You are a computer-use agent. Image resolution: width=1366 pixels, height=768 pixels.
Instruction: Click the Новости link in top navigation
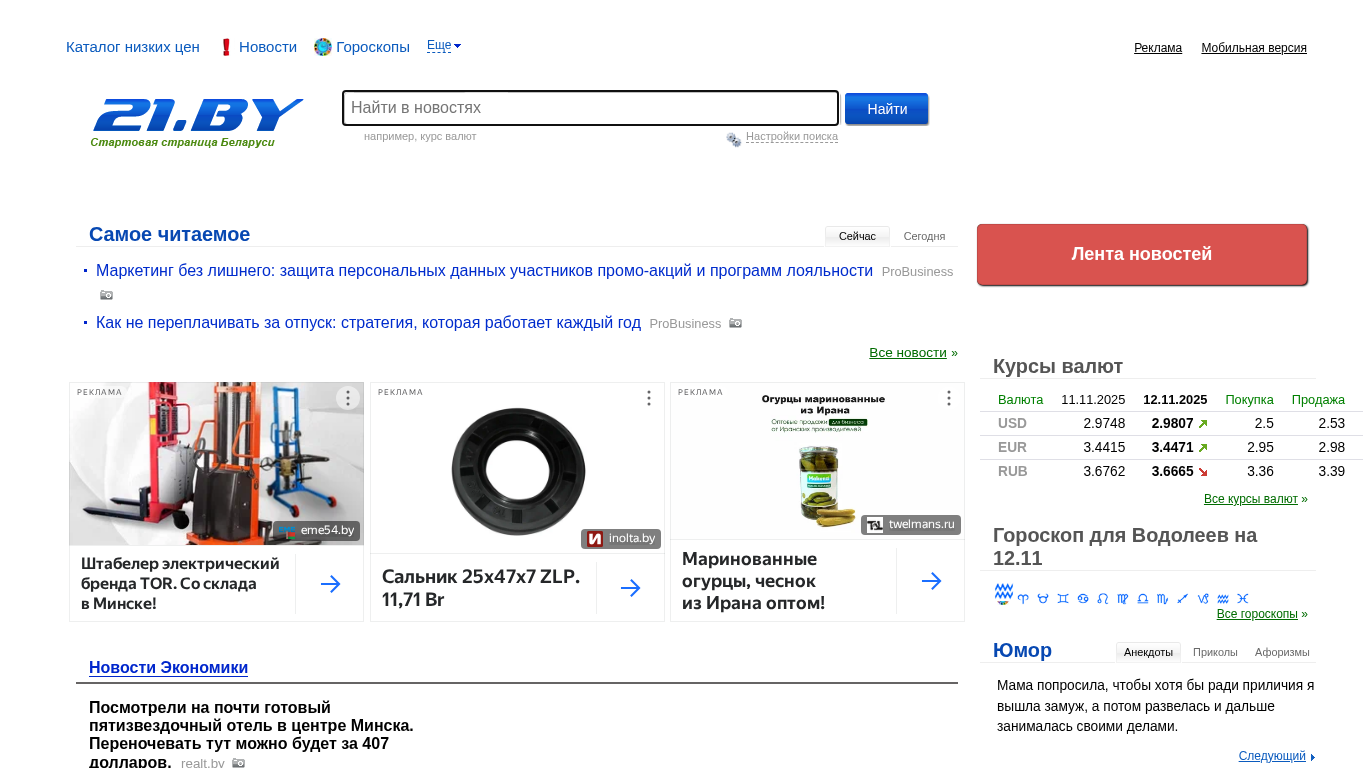point(268,47)
